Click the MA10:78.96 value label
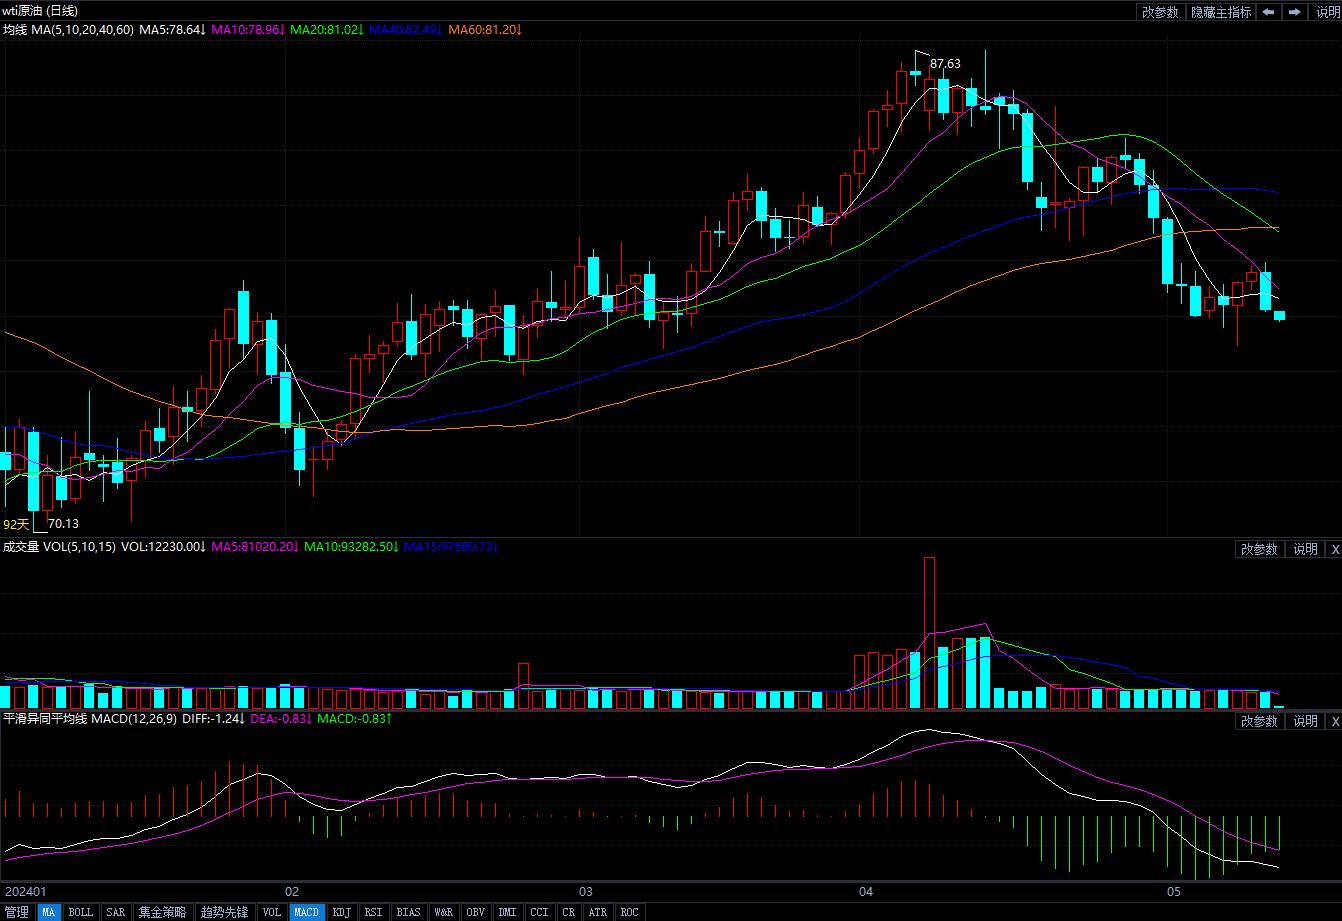 249,30
